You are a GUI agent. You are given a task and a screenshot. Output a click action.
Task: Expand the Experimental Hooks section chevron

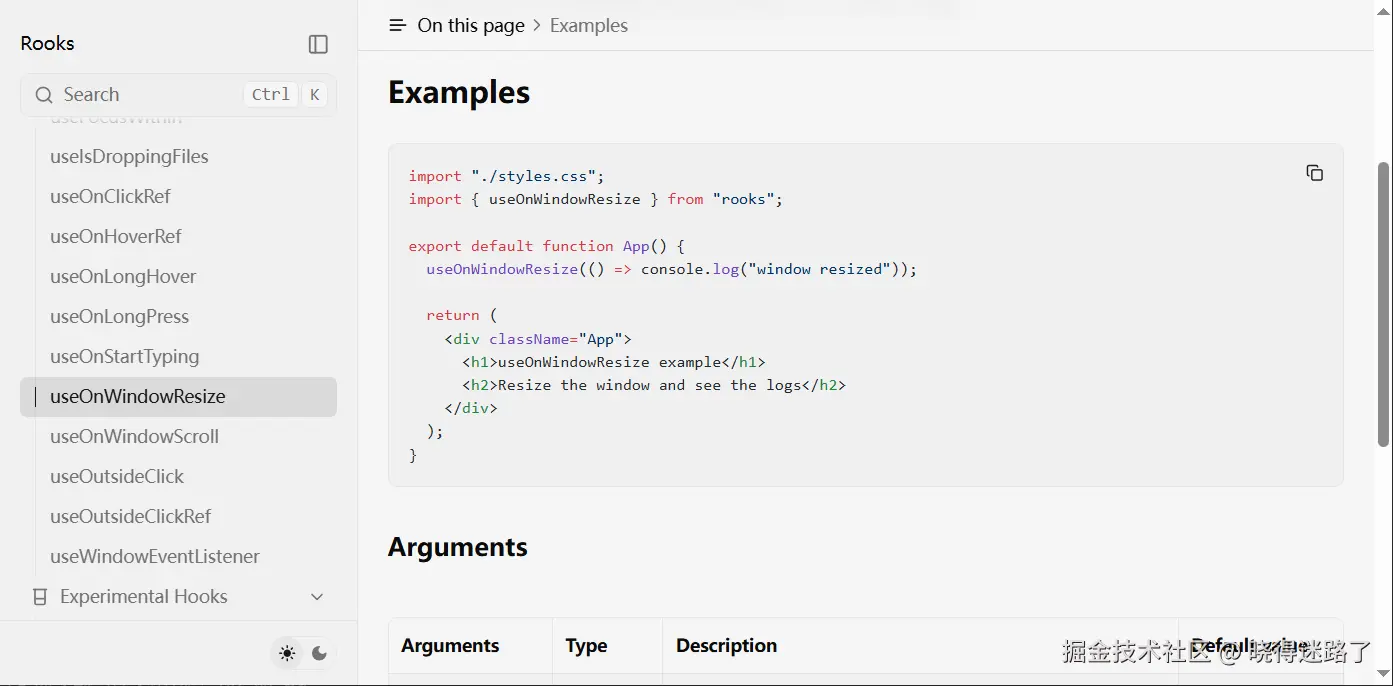pyautogui.click(x=317, y=597)
